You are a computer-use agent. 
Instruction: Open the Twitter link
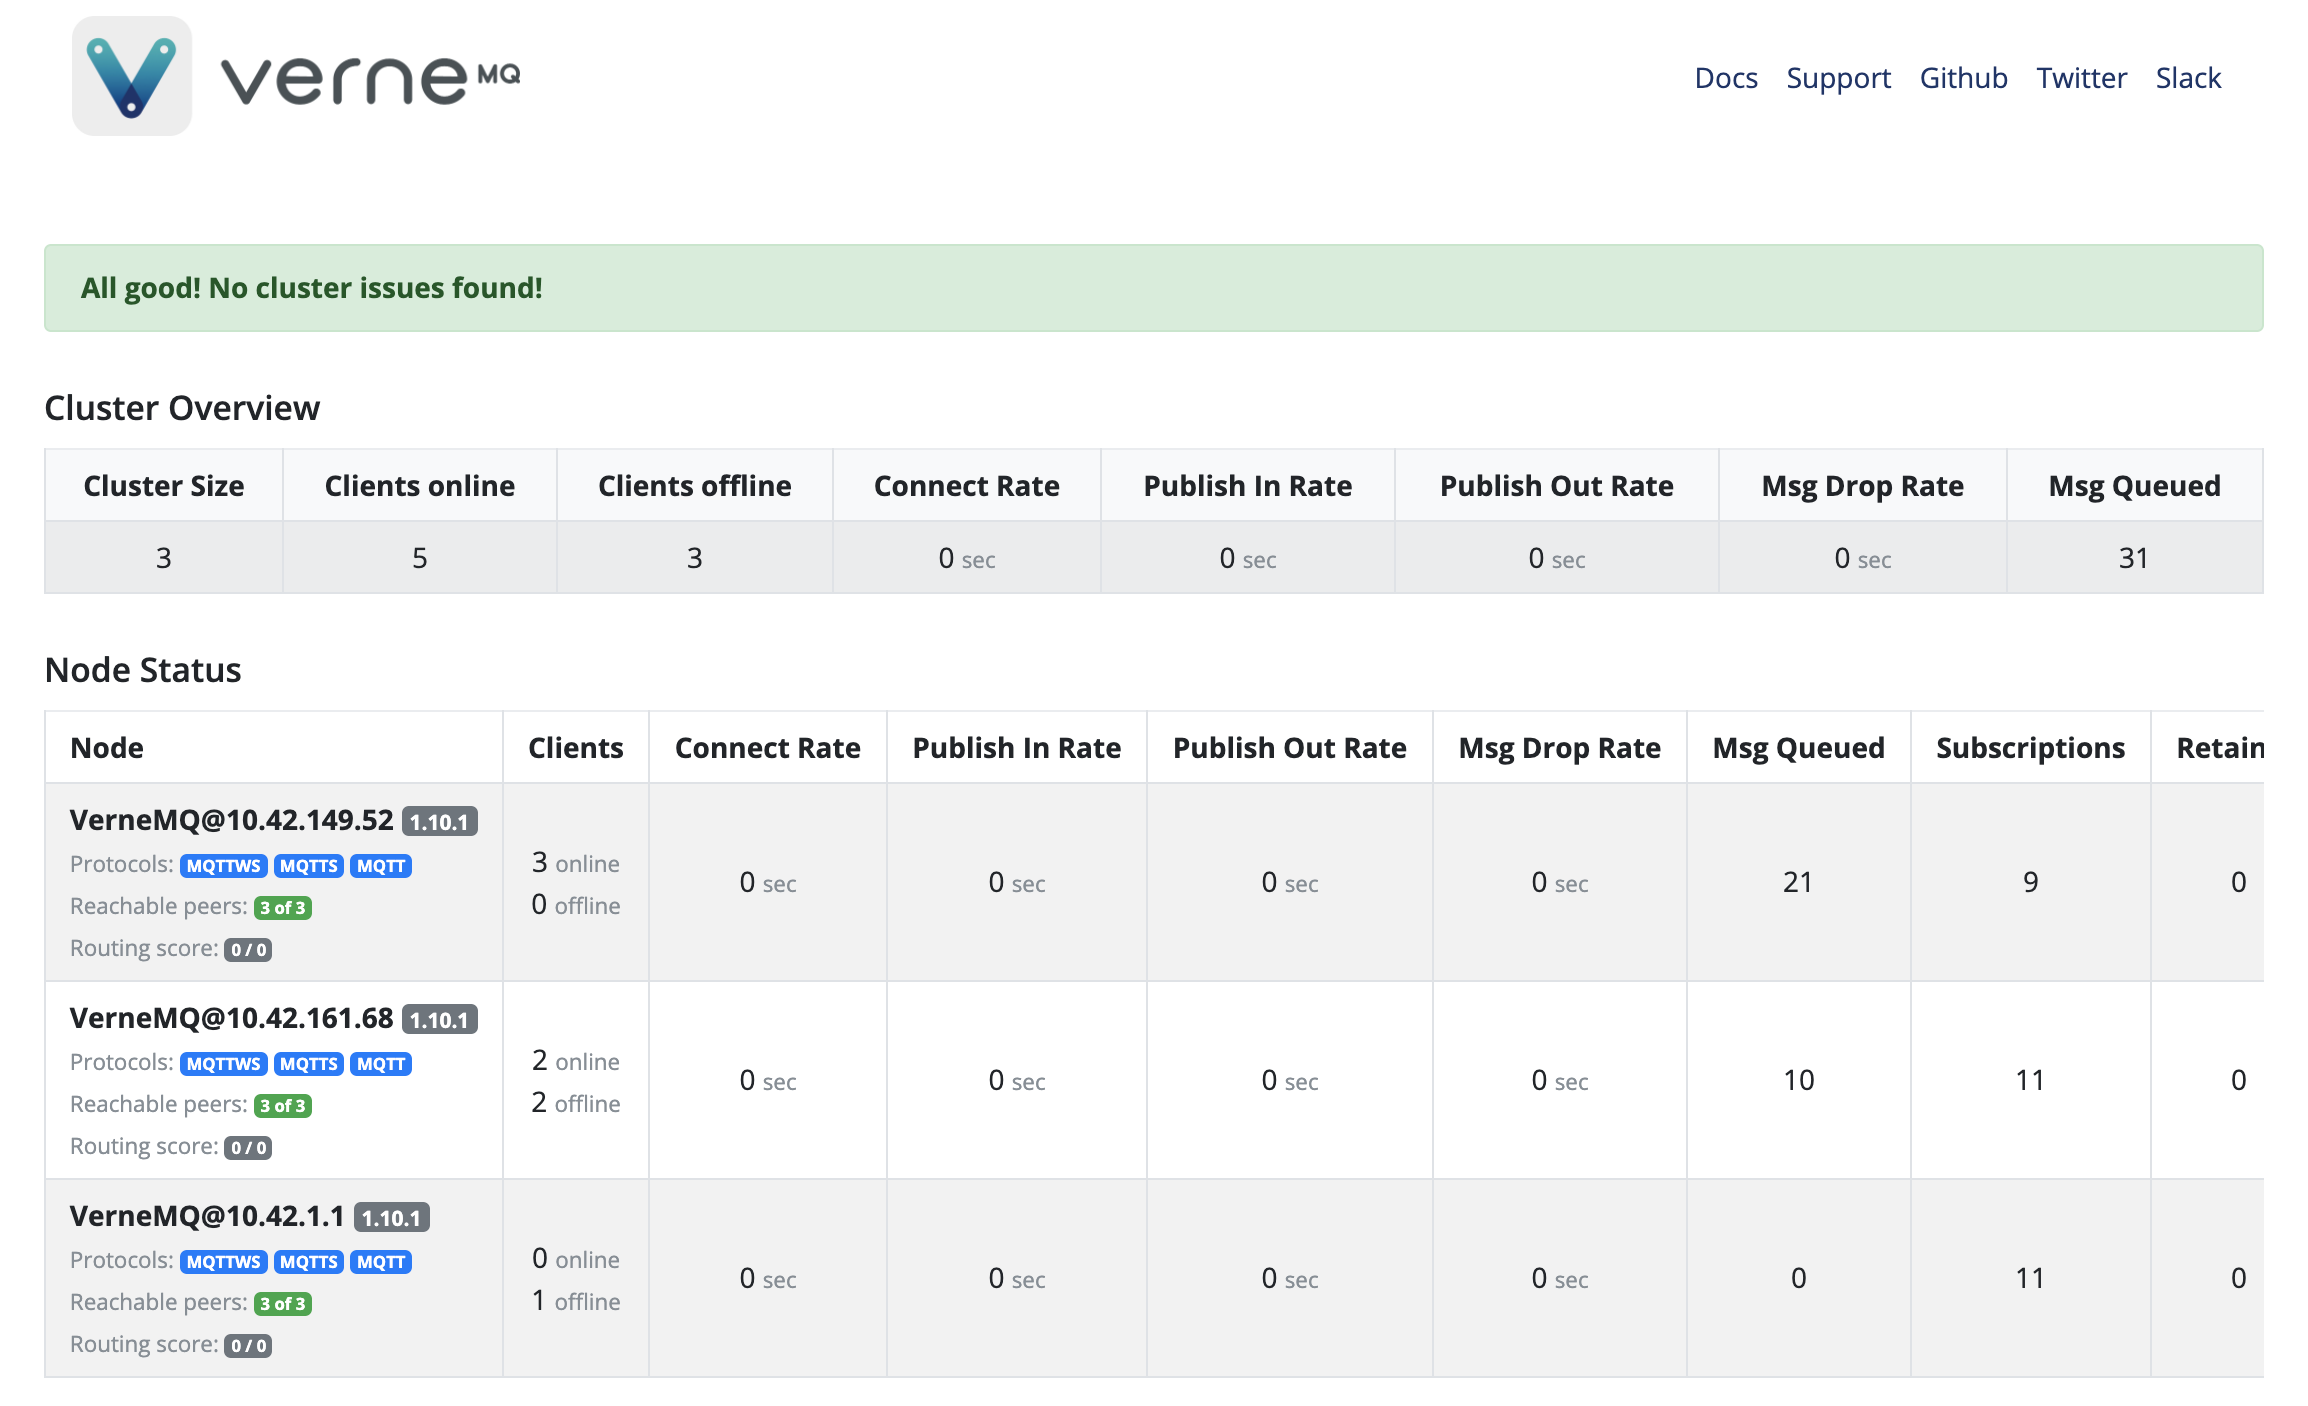pos(2081,78)
